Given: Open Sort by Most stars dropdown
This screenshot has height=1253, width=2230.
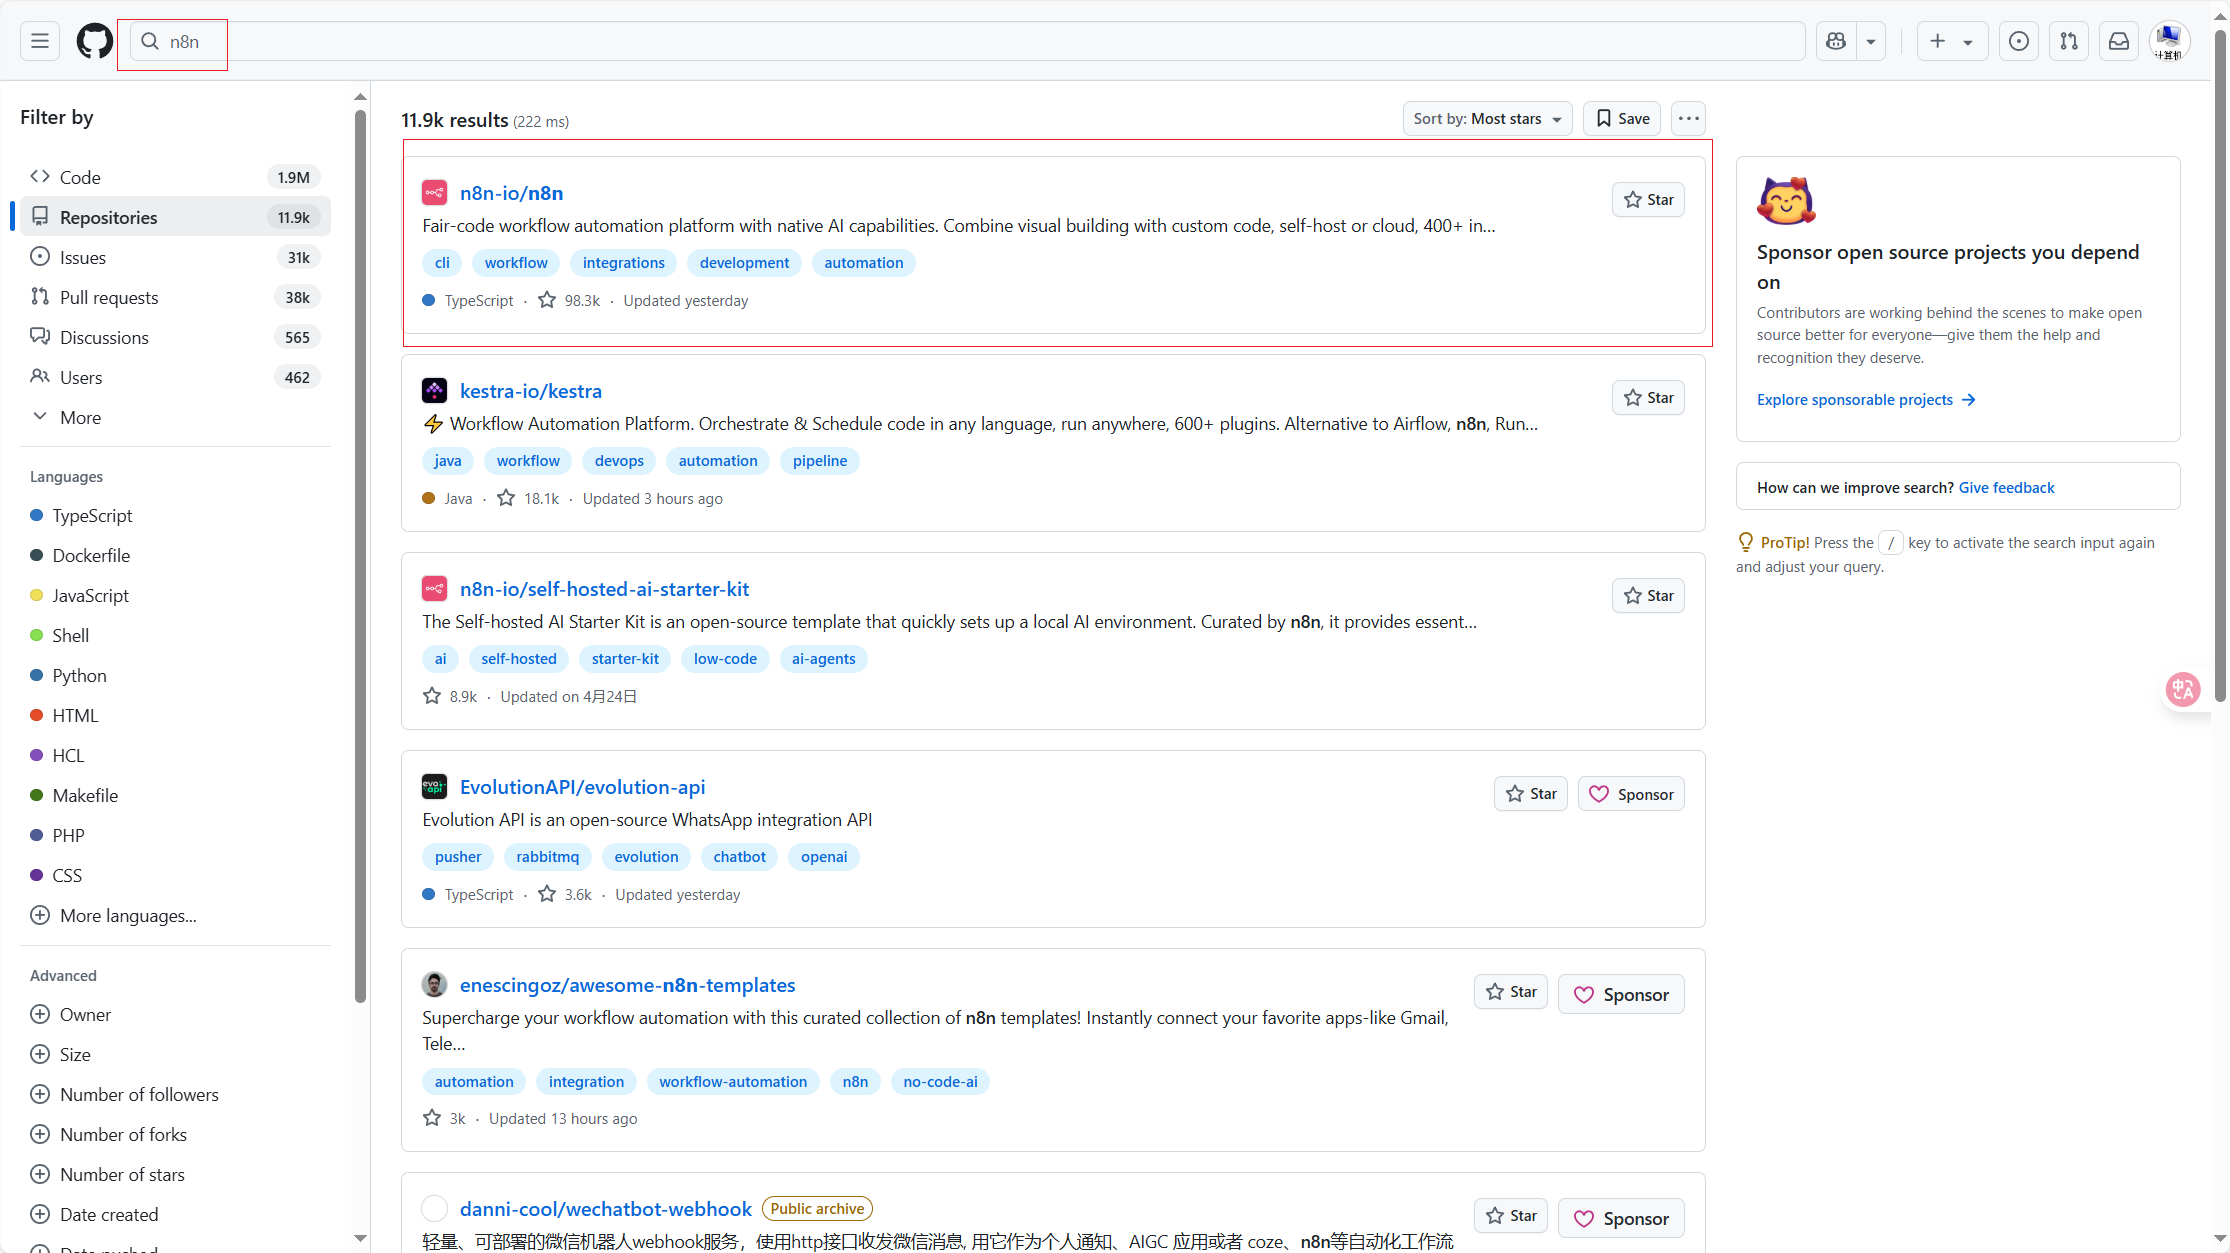Looking at the screenshot, I should (1487, 119).
